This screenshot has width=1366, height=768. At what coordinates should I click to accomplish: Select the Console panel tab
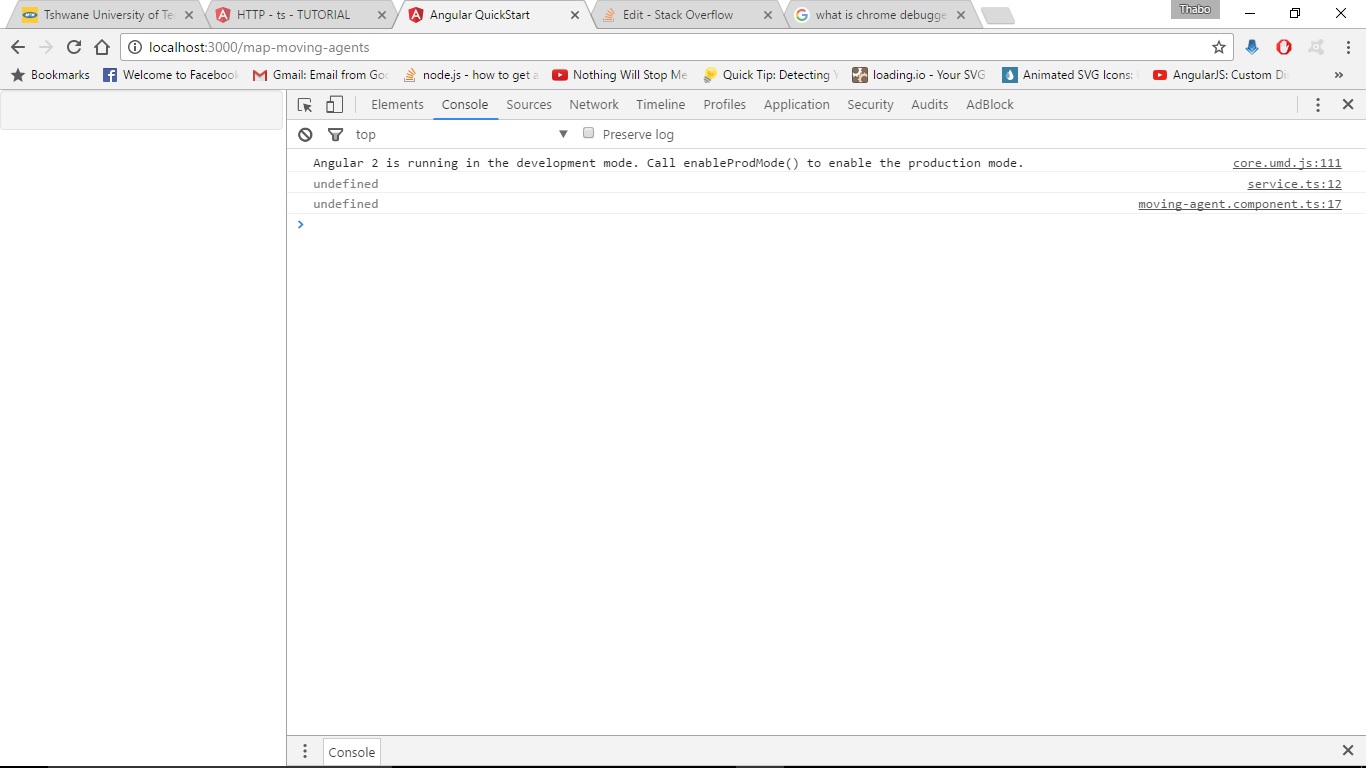coord(465,105)
